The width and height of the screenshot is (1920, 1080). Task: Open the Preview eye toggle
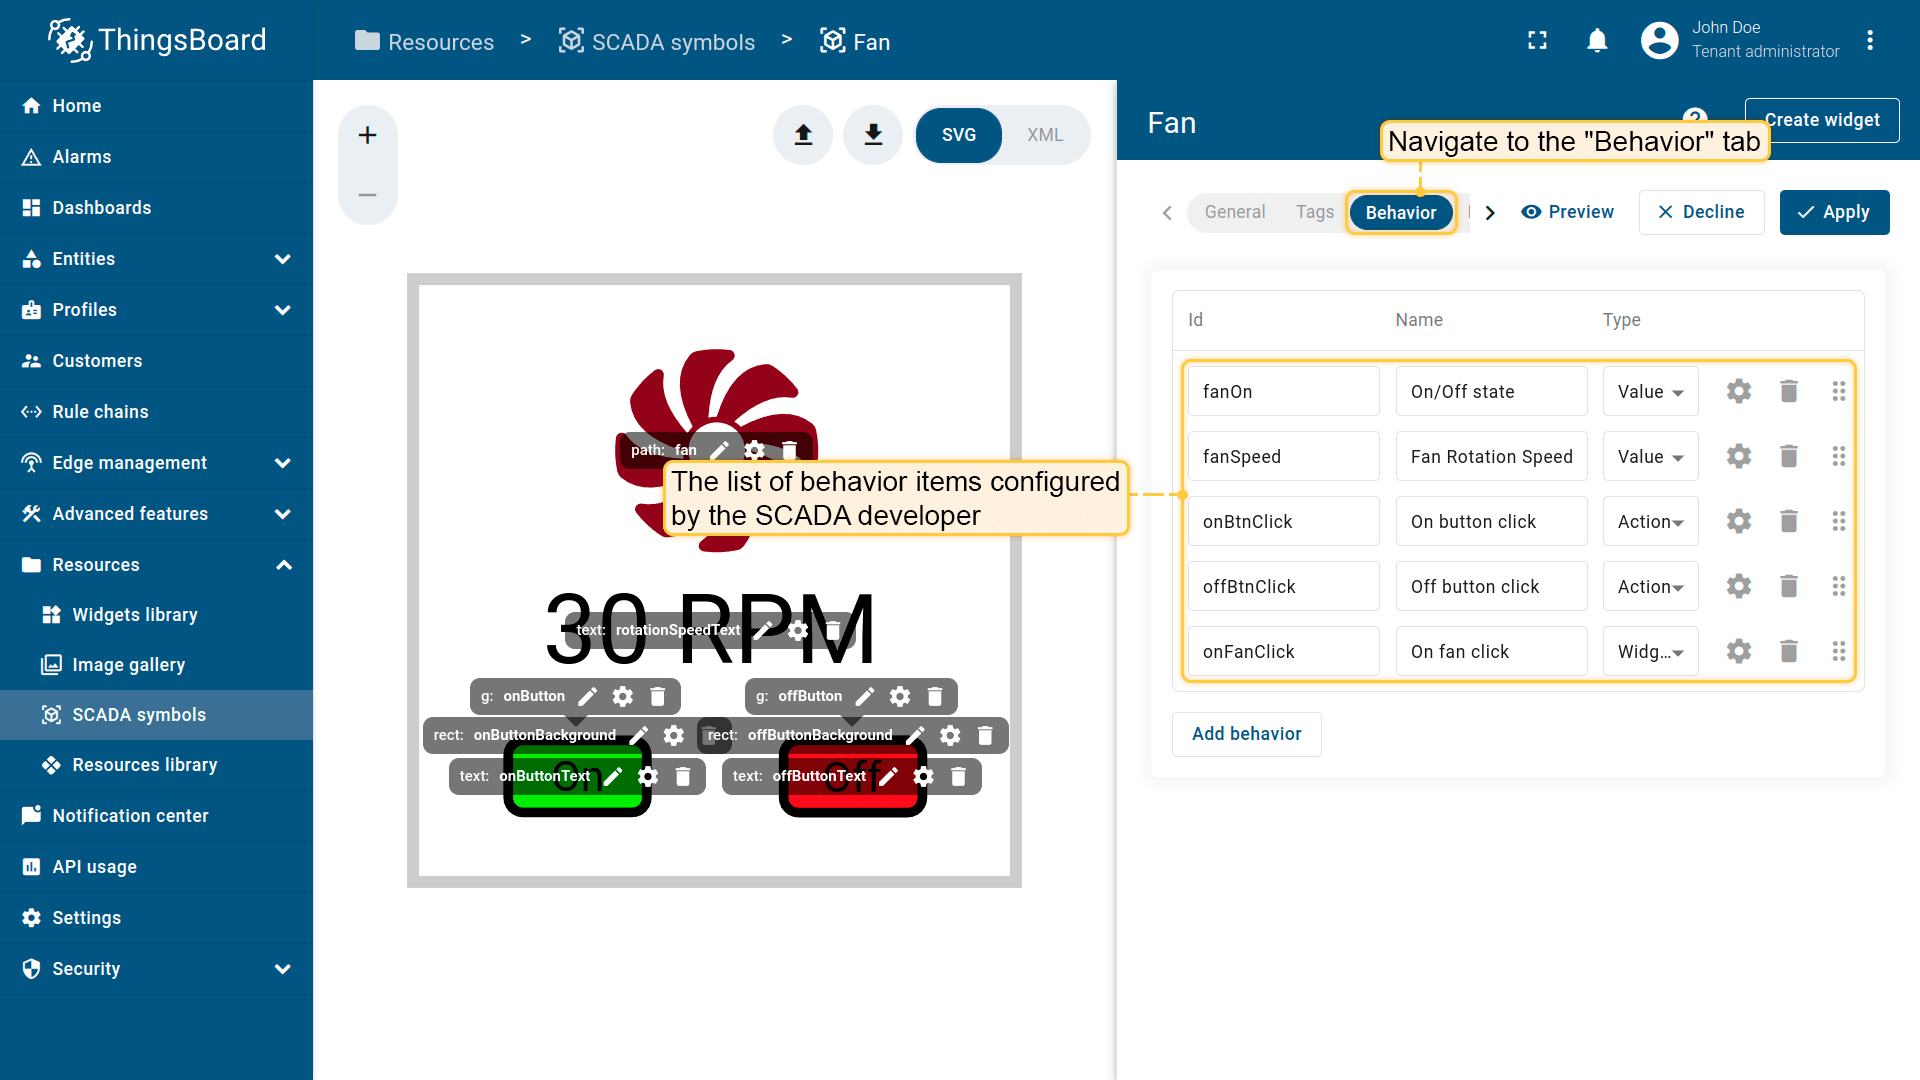click(x=1567, y=212)
